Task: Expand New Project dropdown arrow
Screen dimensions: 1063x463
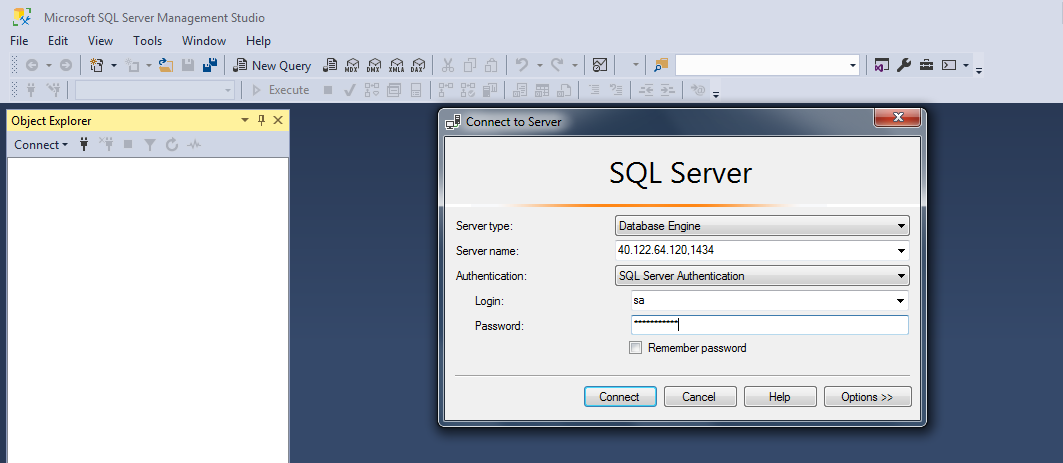Action: pos(114,65)
